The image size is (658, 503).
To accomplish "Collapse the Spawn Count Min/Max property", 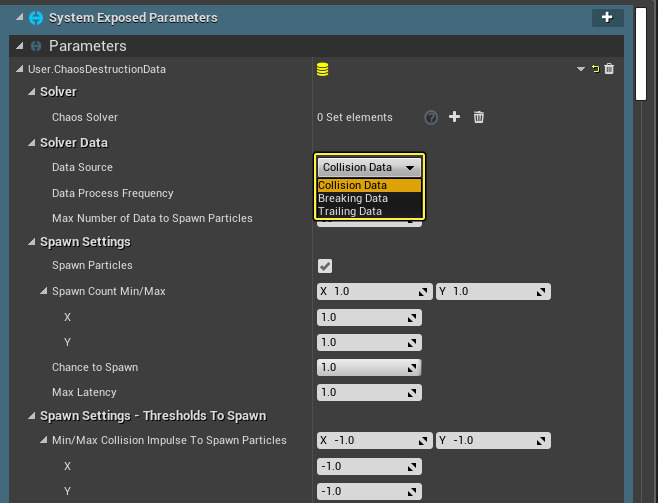I will pyautogui.click(x=44, y=291).
